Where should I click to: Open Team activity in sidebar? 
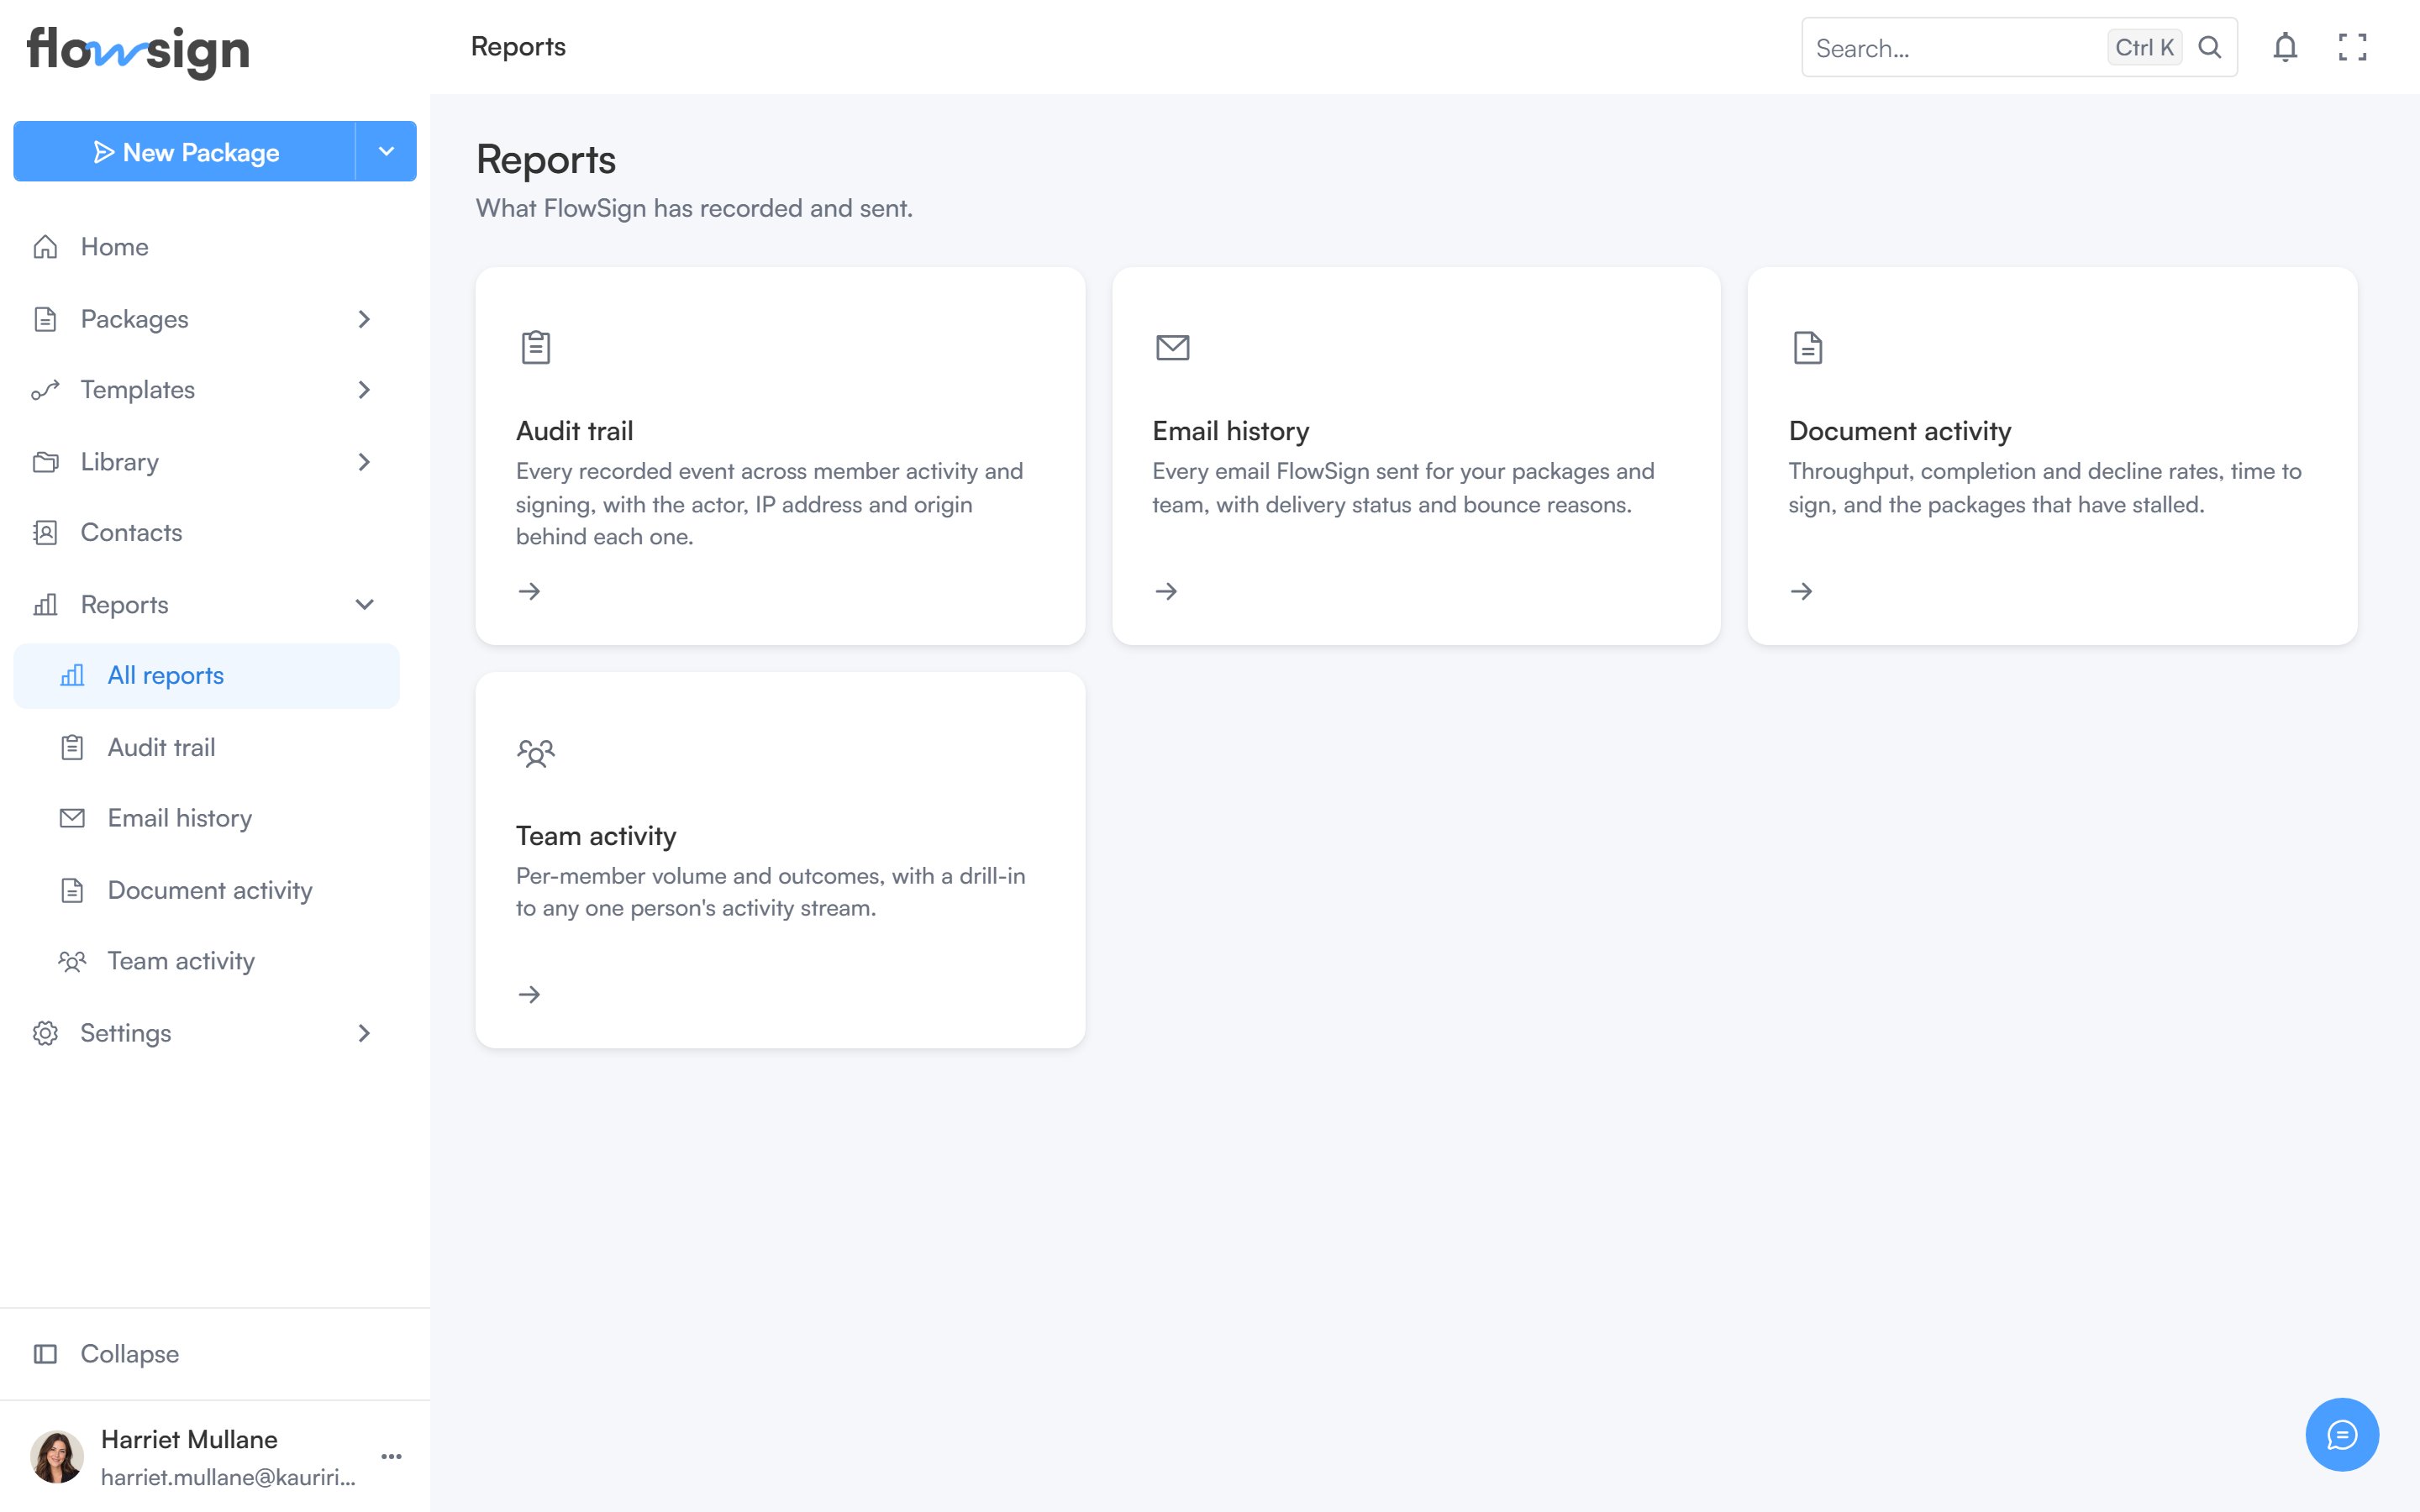[207, 961]
